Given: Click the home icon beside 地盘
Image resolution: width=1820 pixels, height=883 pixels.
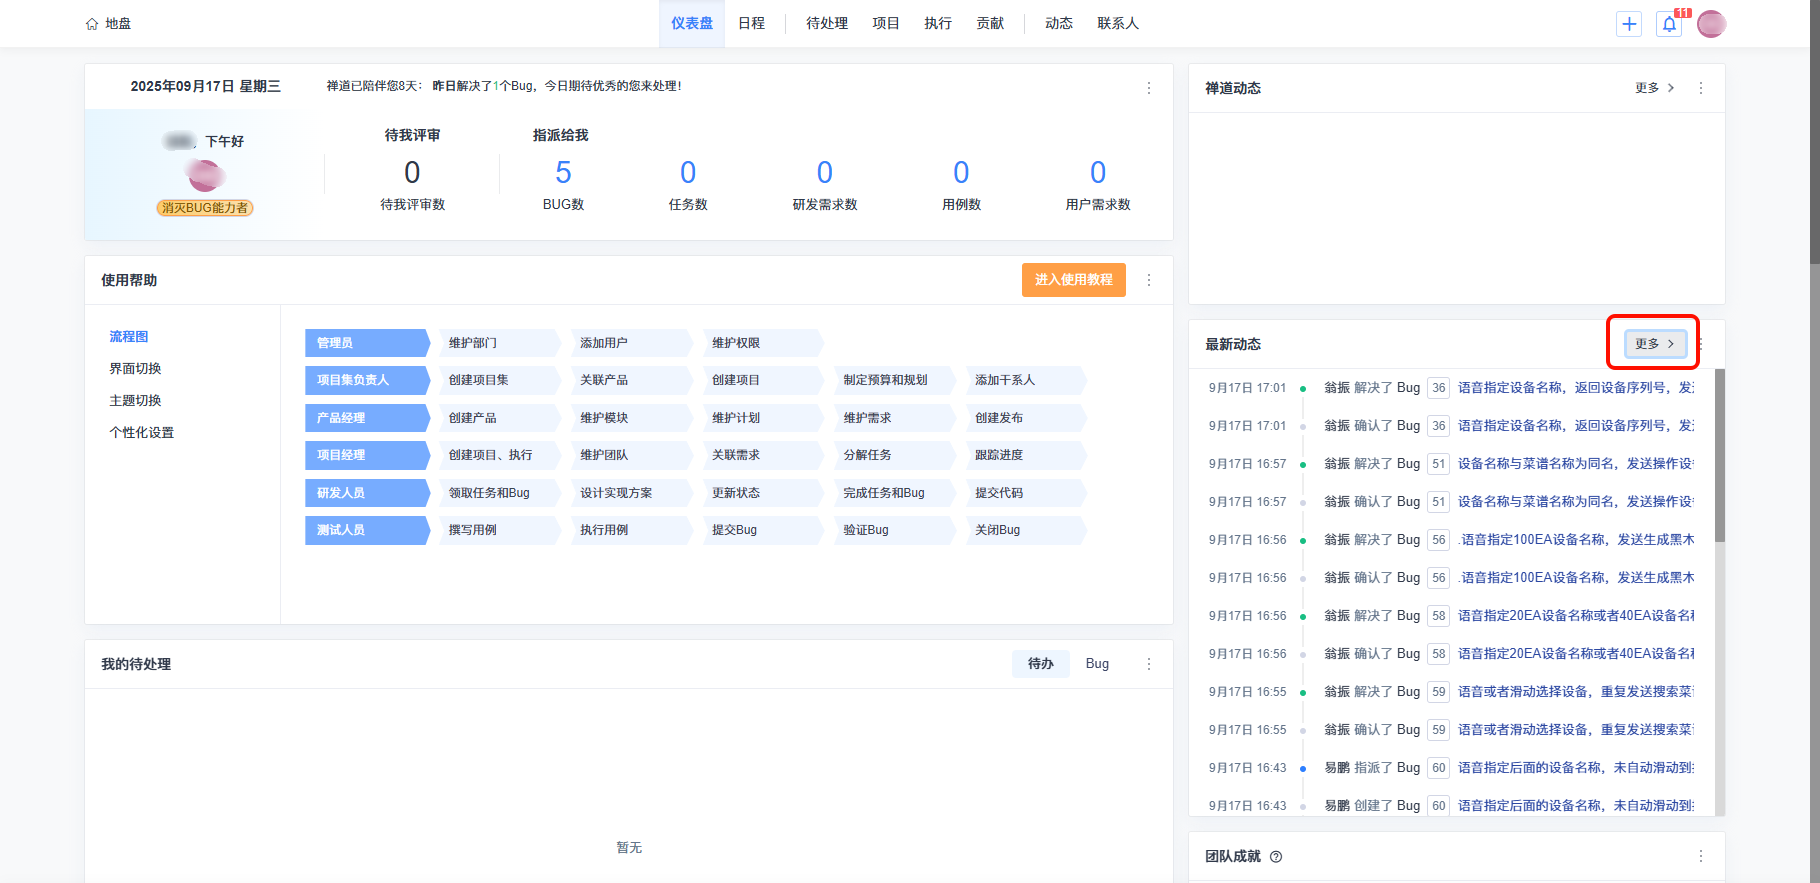Looking at the screenshot, I should (x=92, y=24).
